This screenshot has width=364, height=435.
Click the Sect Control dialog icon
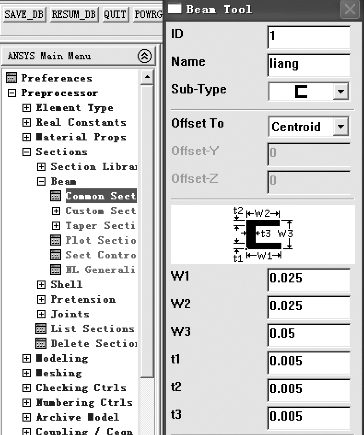coord(56,255)
